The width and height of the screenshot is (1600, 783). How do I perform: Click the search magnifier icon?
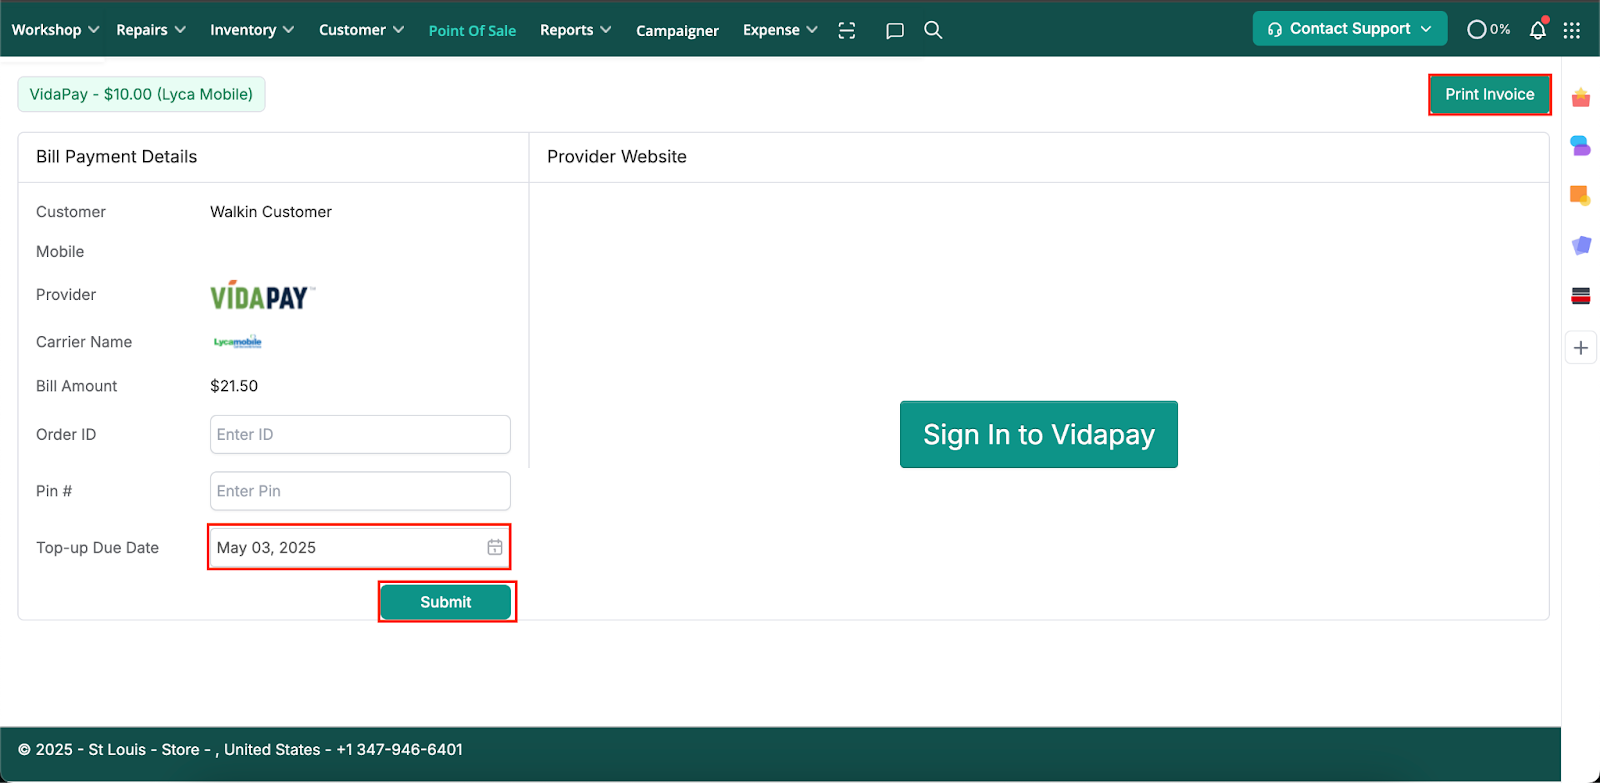[933, 30]
